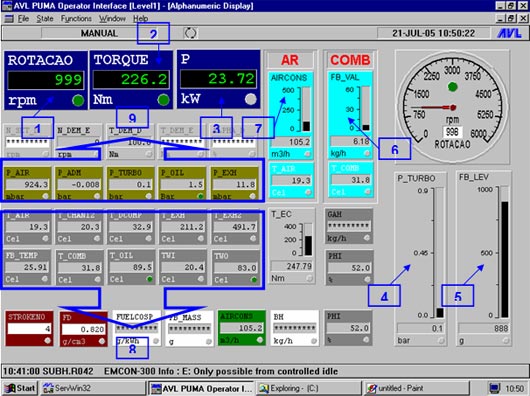Click the AR header label
Viewport: 530px width, 396px height.
click(x=290, y=60)
